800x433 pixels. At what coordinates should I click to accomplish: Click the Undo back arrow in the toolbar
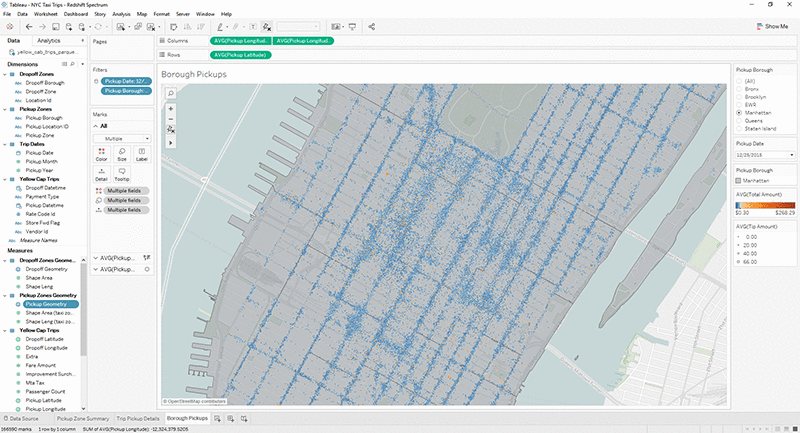click(x=29, y=27)
